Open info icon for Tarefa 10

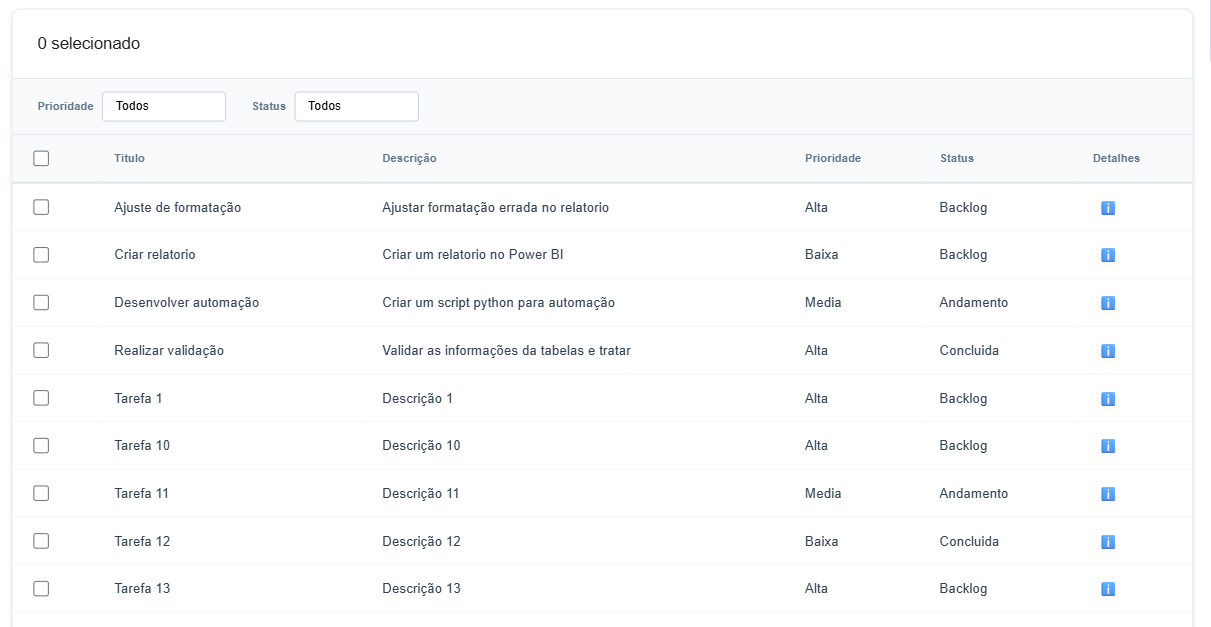pyautogui.click(x=1107, y=446)
